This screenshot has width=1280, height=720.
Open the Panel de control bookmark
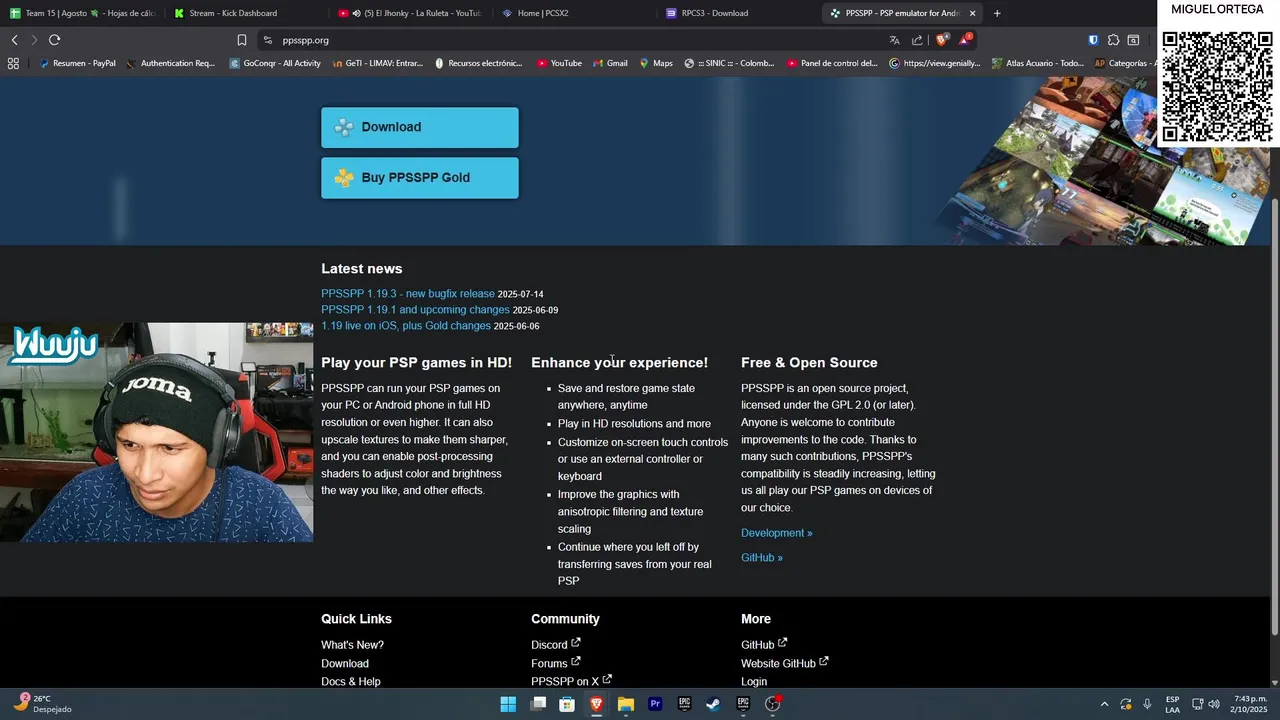(832, 63)
